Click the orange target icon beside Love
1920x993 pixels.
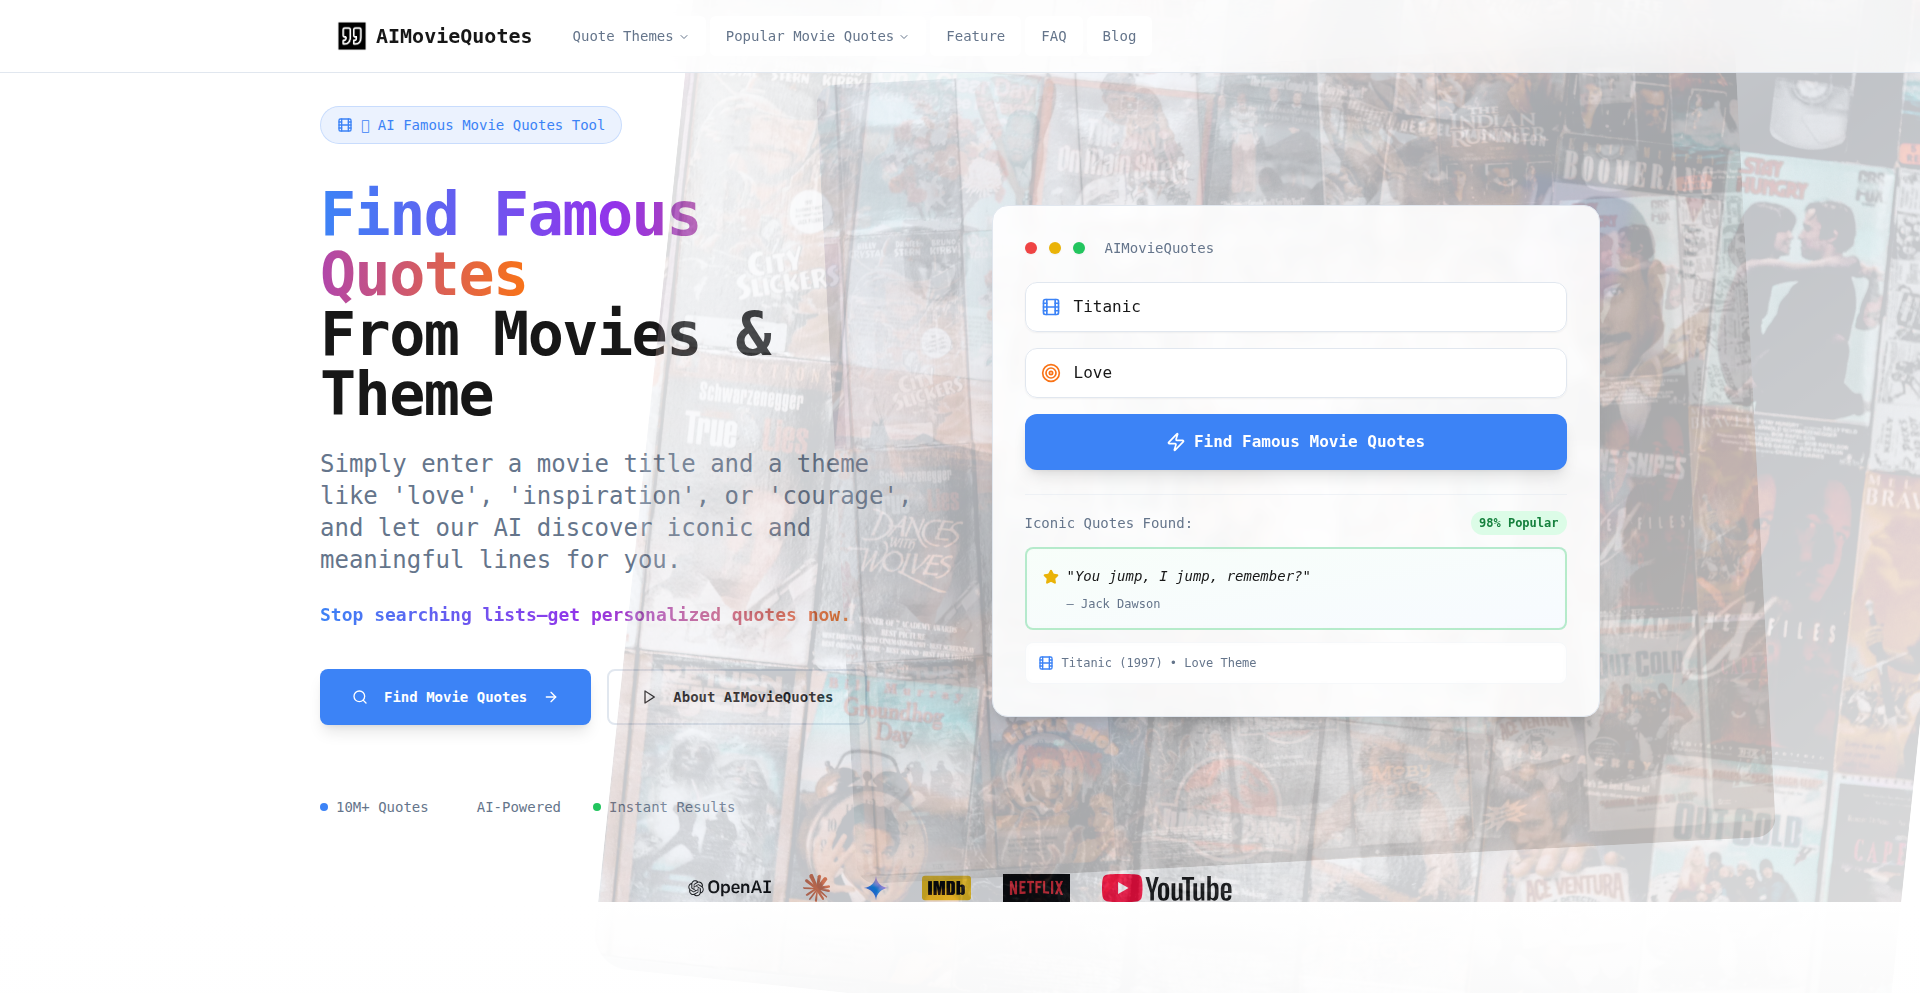tap(1051, 373)
